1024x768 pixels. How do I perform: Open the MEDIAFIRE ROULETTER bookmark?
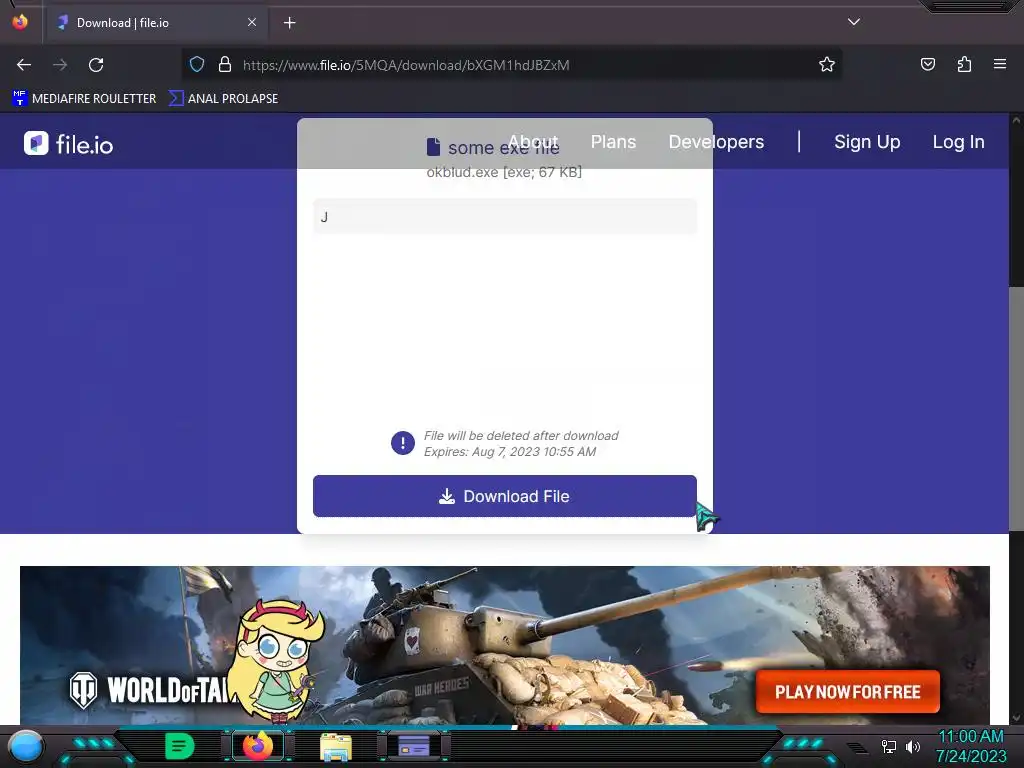(84, 99)
